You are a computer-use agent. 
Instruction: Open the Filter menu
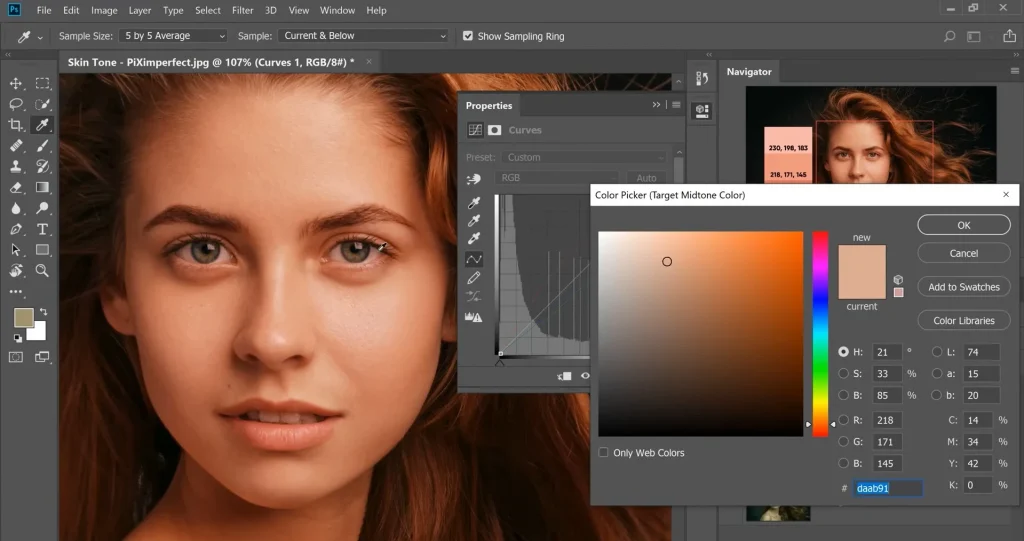242,10
